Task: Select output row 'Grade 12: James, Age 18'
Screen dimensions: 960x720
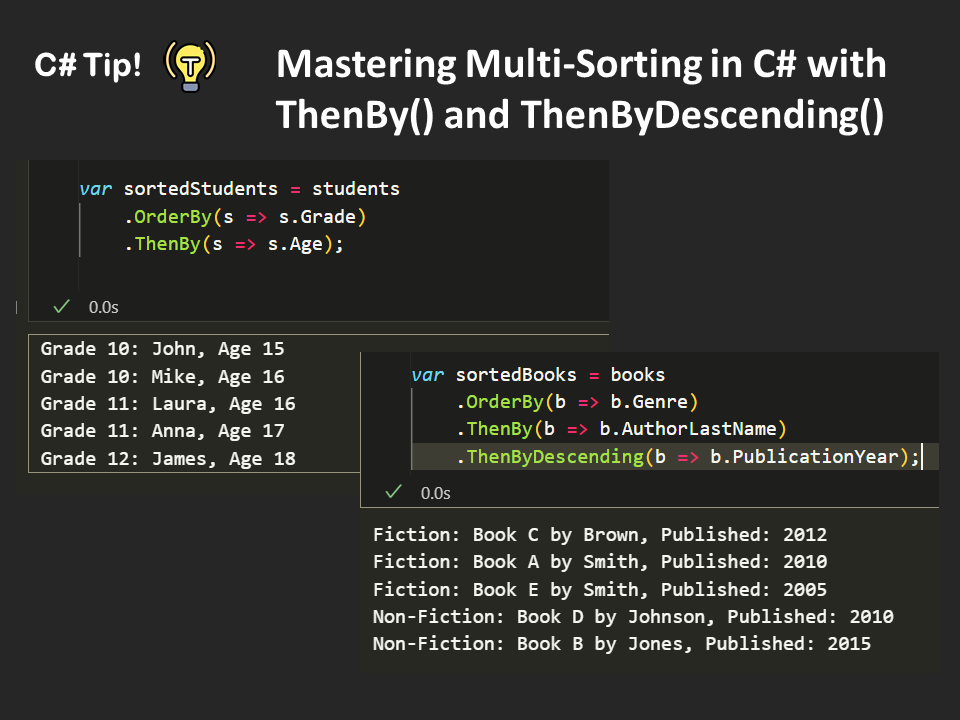Action: (168, 459)
